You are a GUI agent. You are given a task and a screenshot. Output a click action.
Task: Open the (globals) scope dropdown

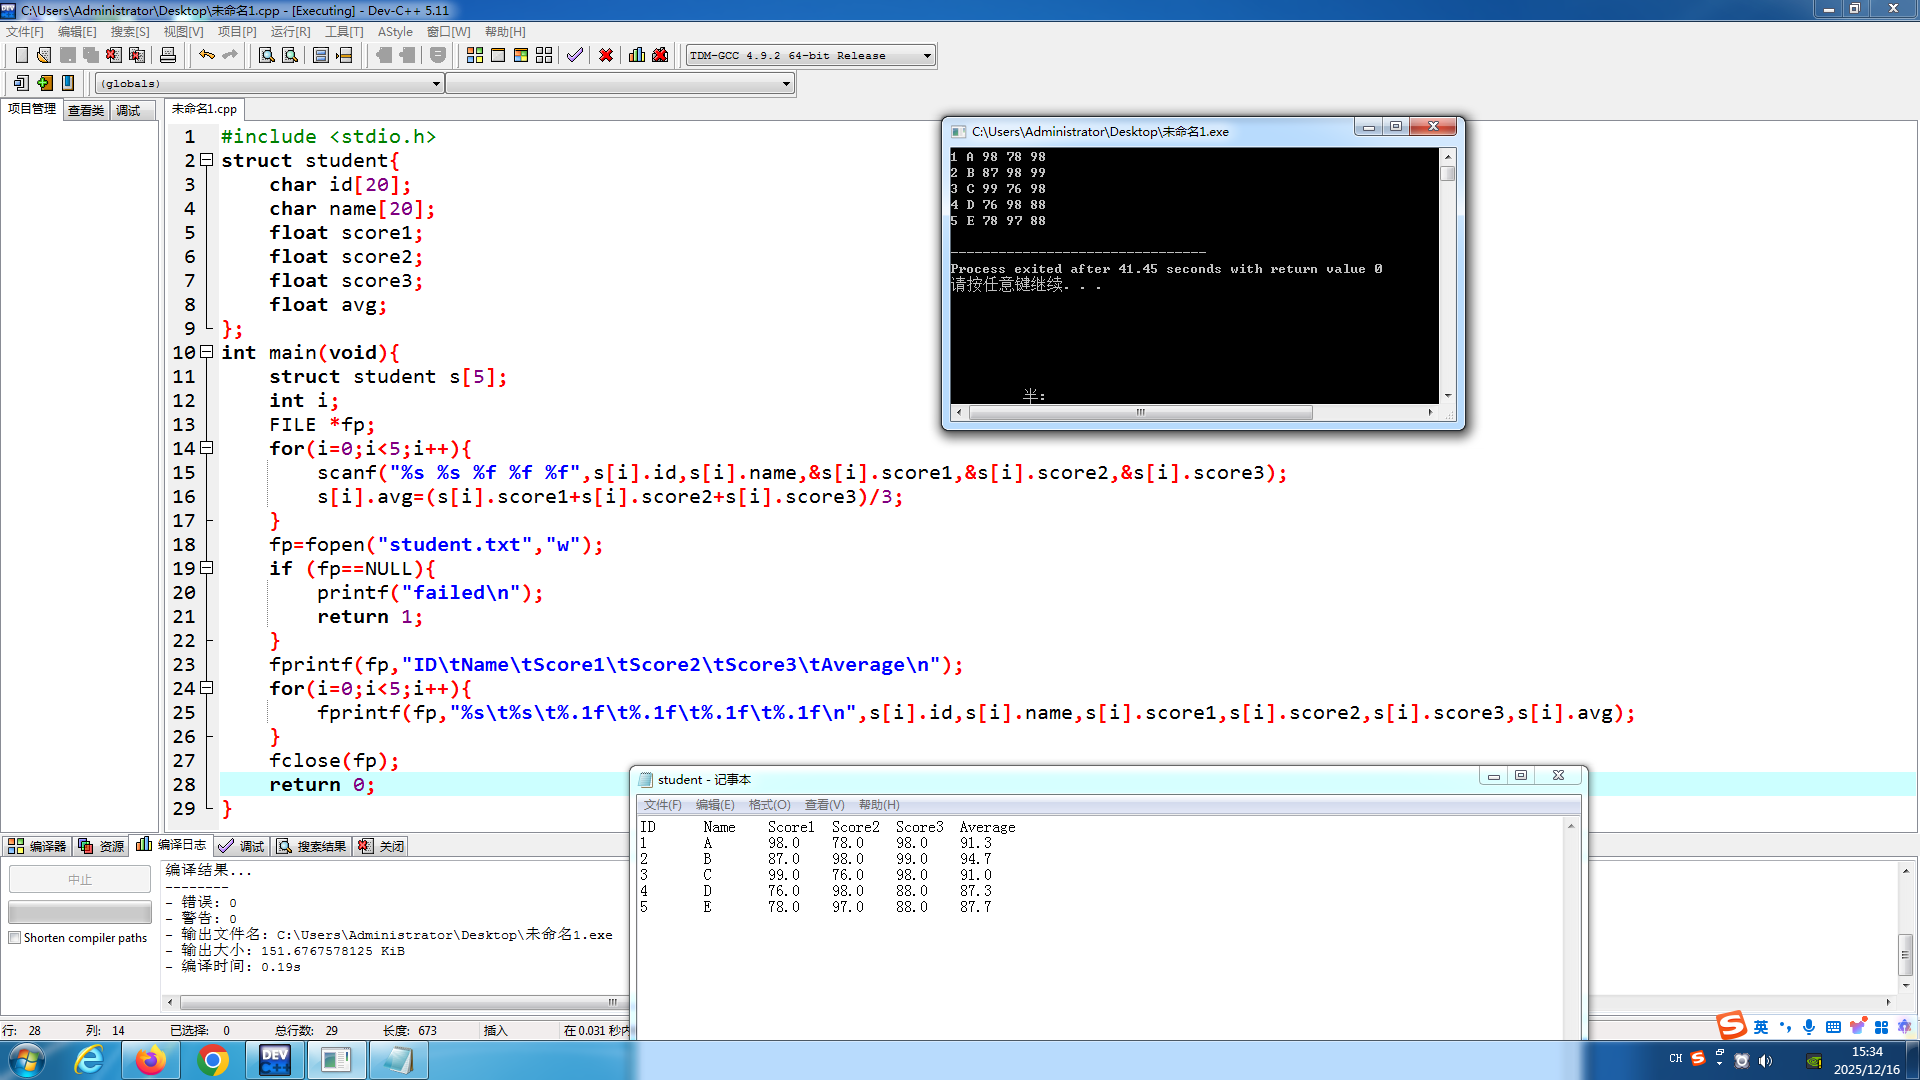436,84
